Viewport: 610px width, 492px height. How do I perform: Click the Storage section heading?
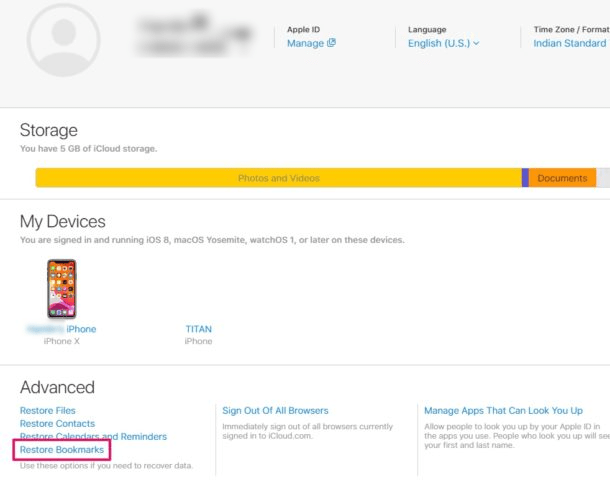[x=49, y=131]
